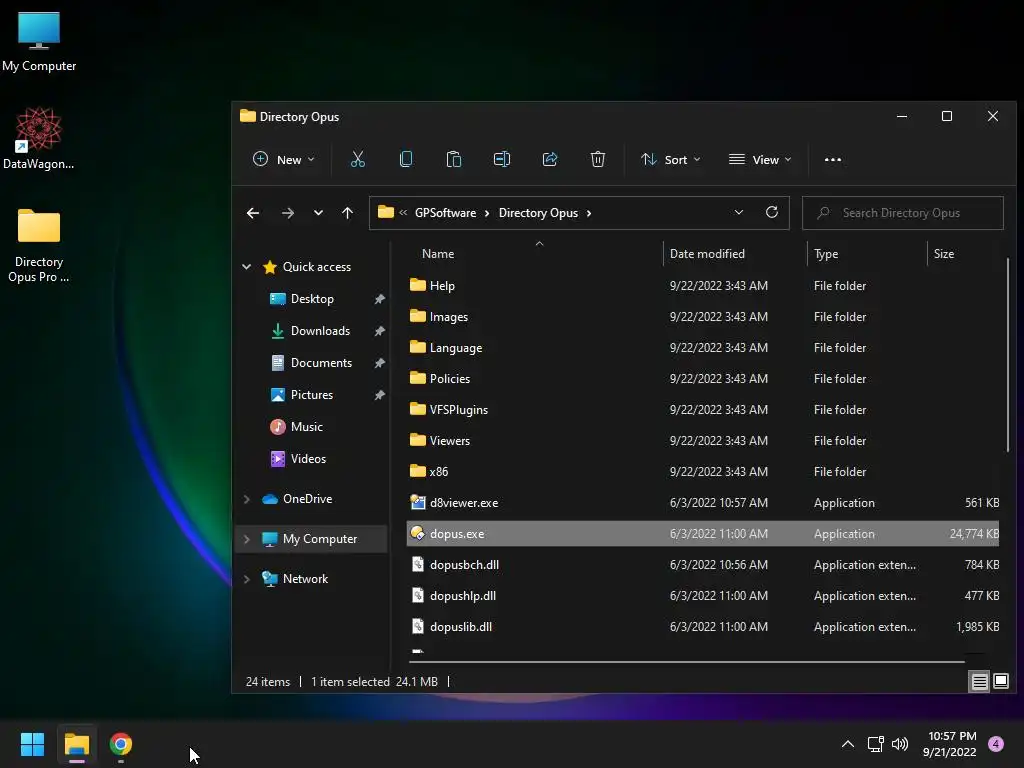Select the Policies folder

click(703, 379)
